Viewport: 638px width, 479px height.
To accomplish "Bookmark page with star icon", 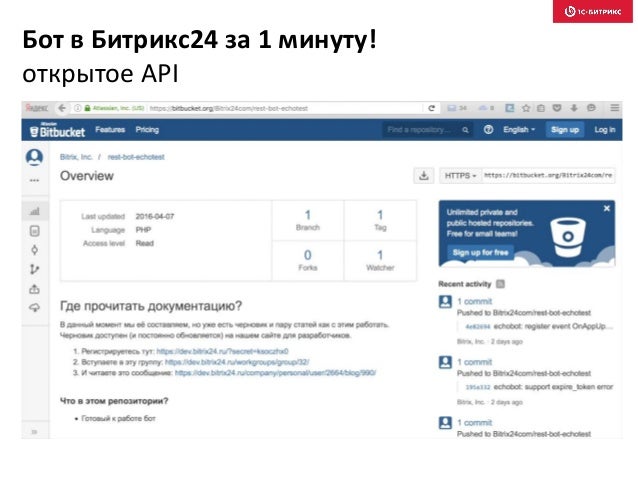I will tap(526, 108).
